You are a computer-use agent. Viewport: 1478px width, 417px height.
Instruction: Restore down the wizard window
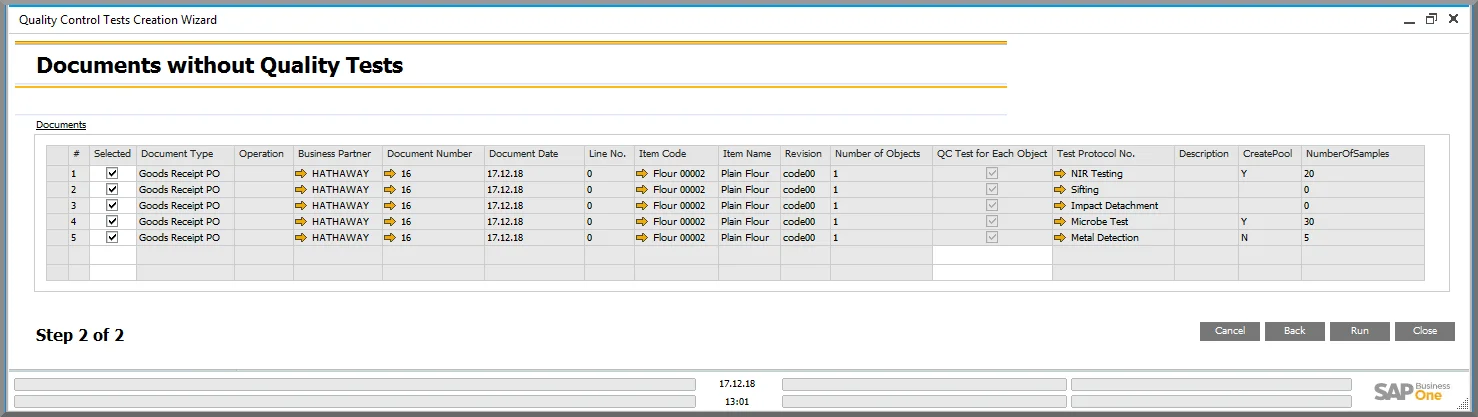coord(1432,19)
